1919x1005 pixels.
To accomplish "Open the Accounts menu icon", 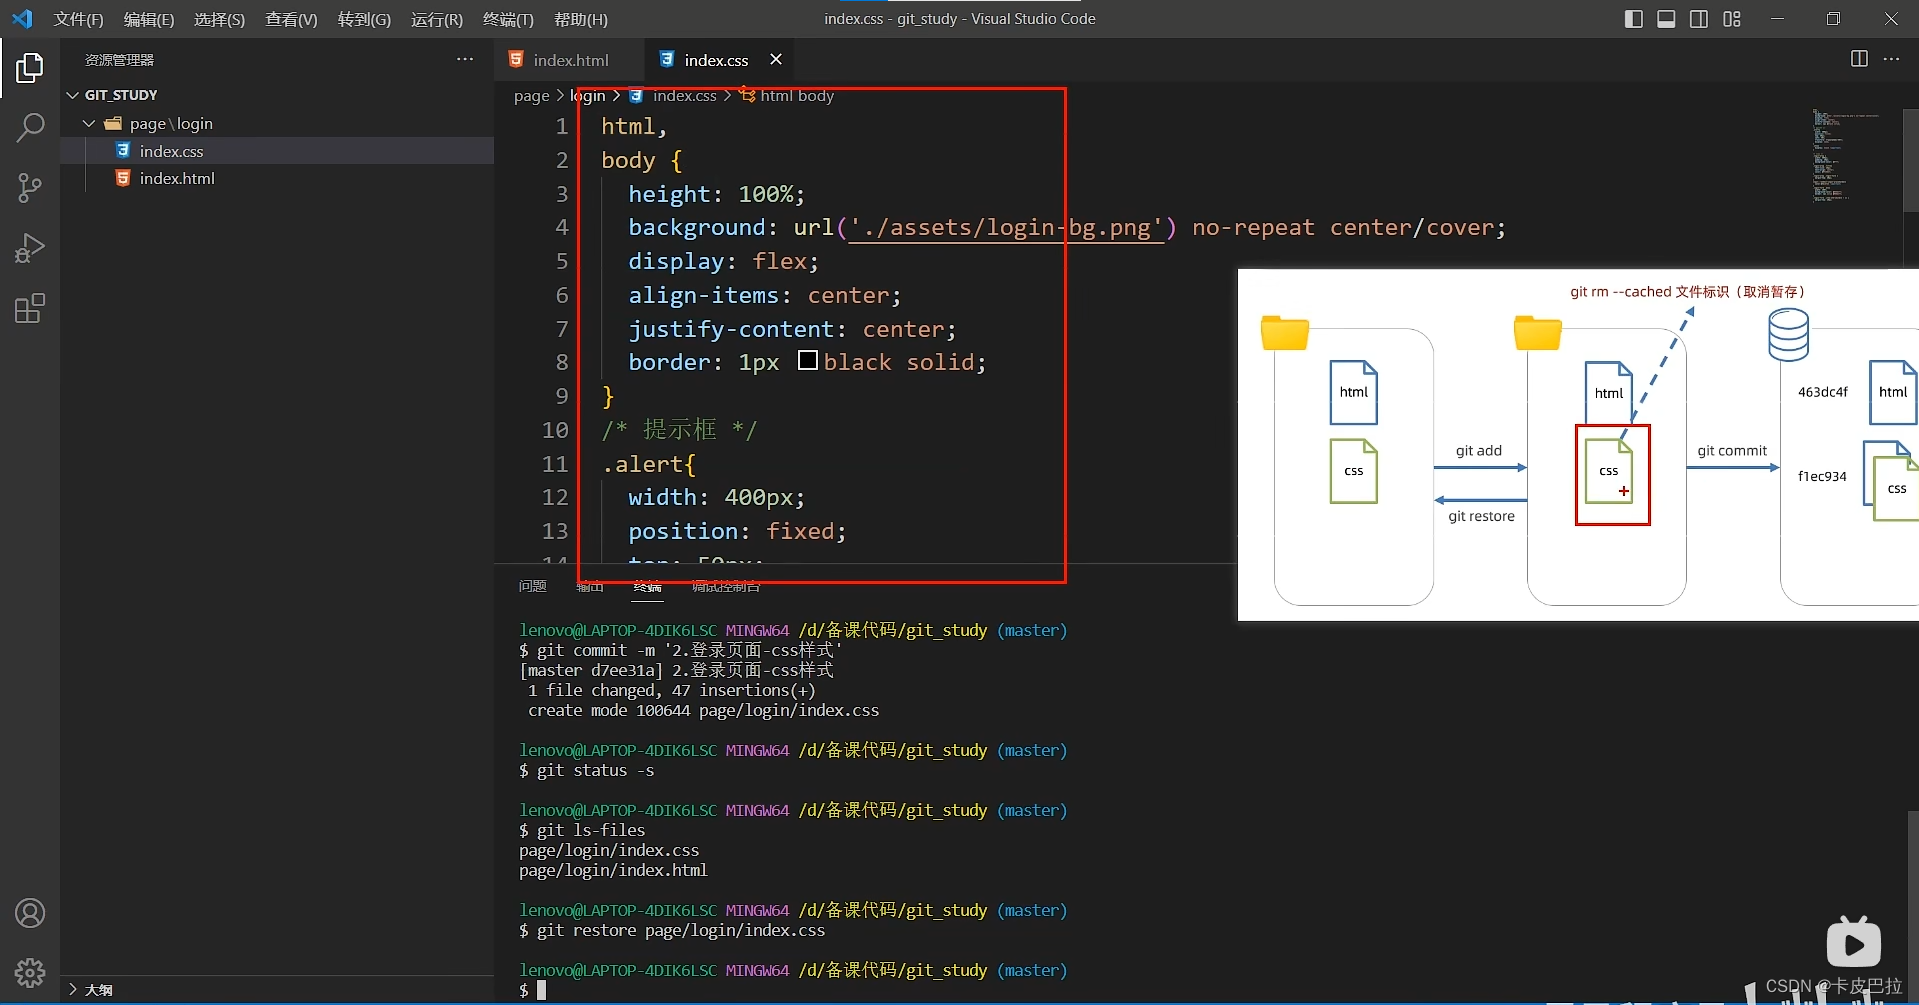I will pyautogui.click(x=30, y=913).
